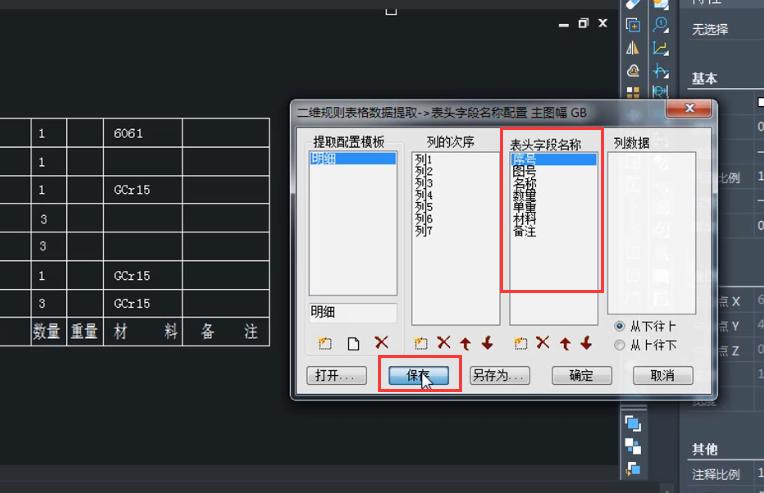Screen dimensions: 764x493
Task: Click the 6061 material cell in table
Action: pos(143,133)
